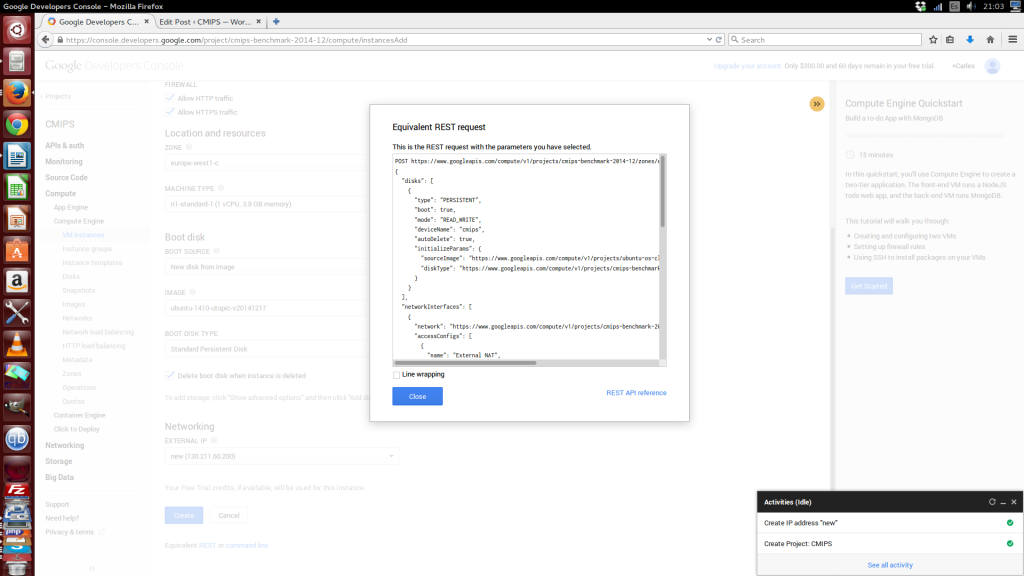
Task: Toggle Allow HTTP traffic checkbox
Action: tap(170, 98)
